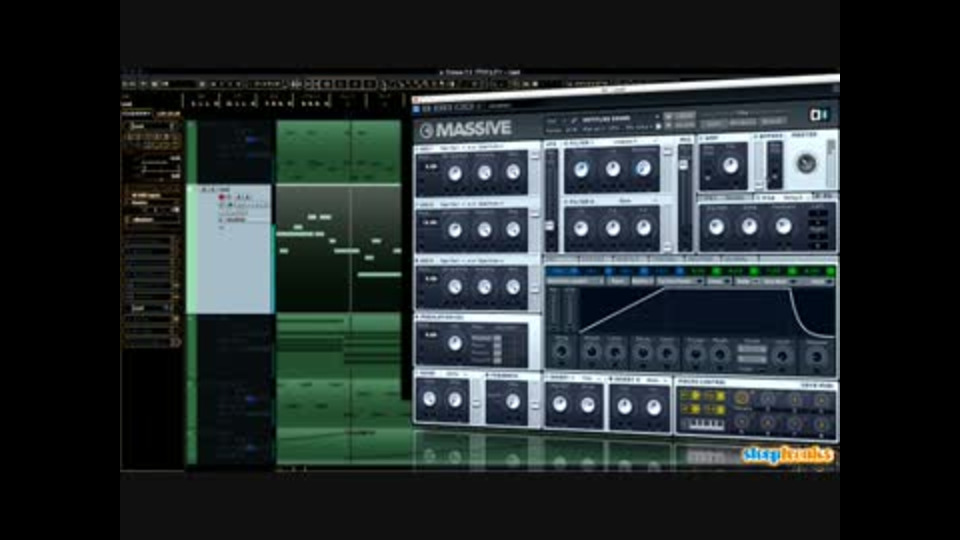Switch to Browser view button
The width and height of the screenshot is (960, 540).
[773, 121]
